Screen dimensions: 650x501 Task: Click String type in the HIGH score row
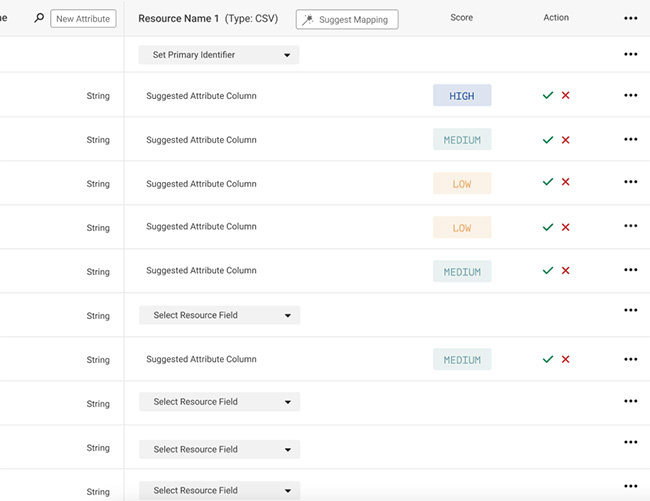(x=98, y=96)
